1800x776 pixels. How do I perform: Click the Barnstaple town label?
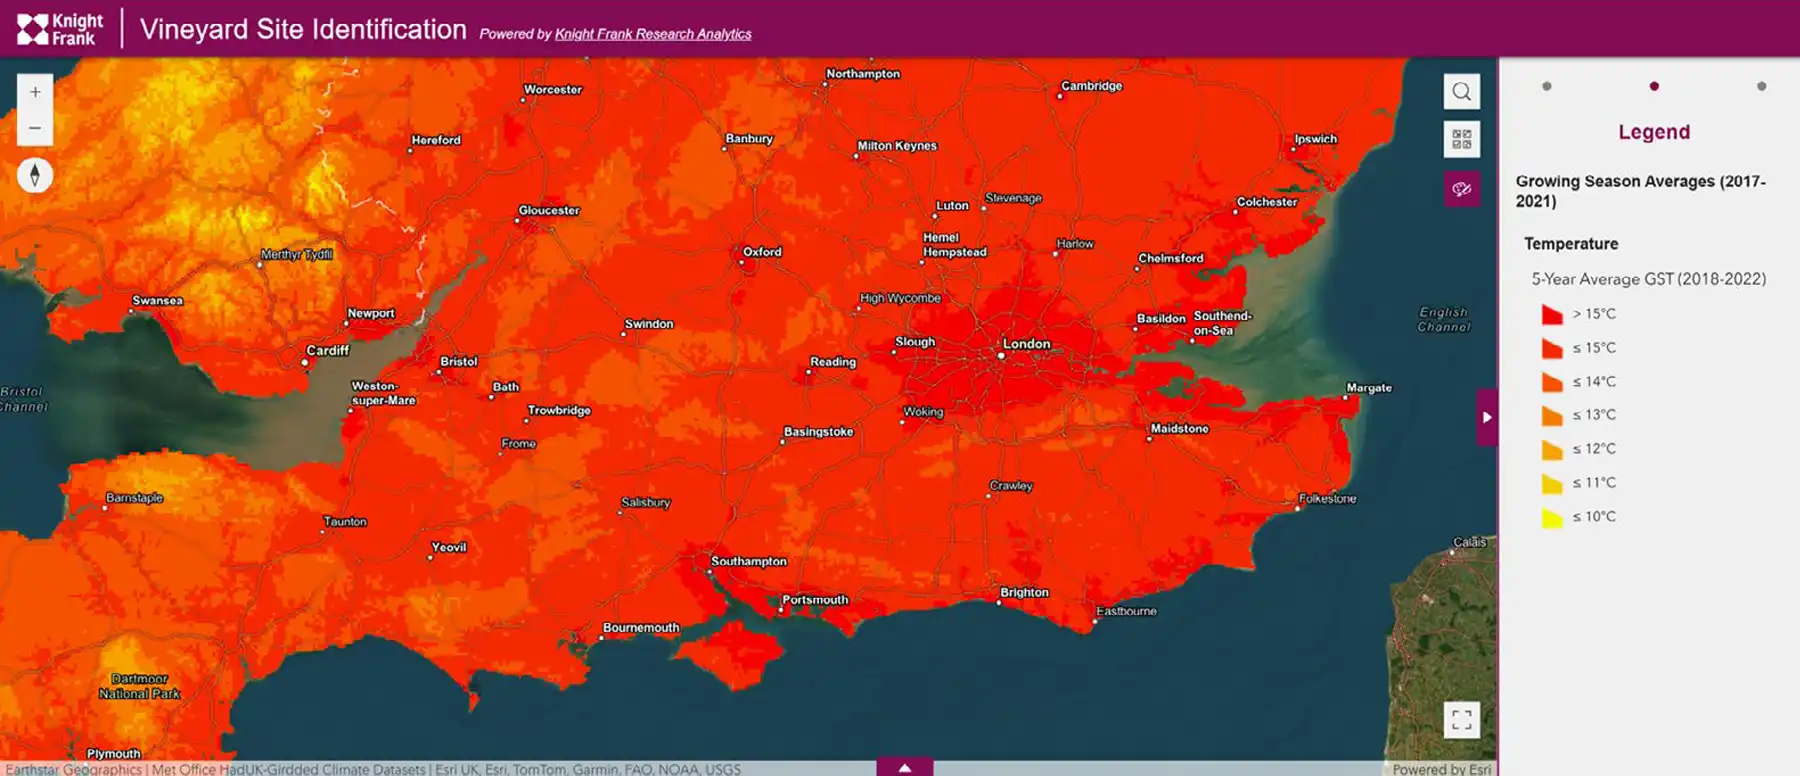[x=134, y=498]
